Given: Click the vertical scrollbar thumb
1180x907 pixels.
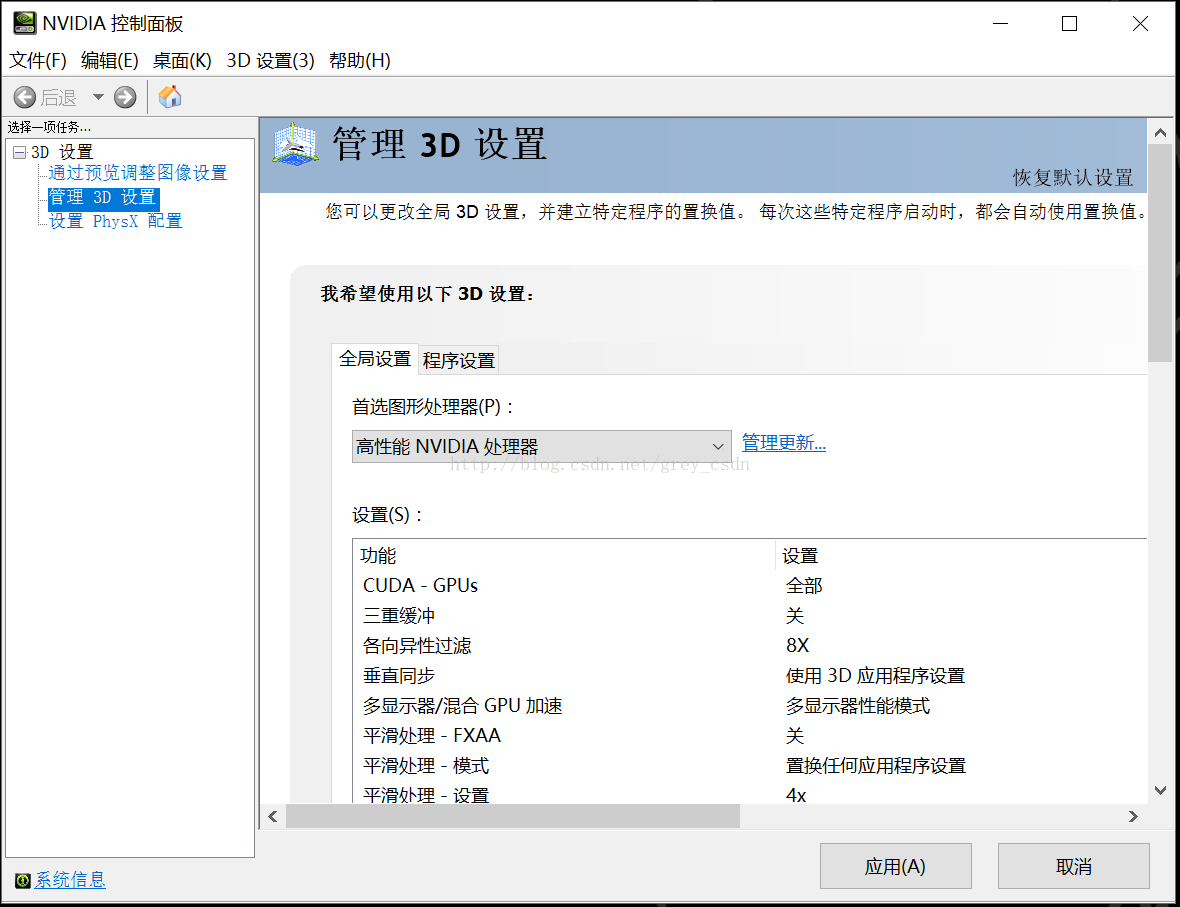Looking at the screenshot, I should [x=1160, y=254].
